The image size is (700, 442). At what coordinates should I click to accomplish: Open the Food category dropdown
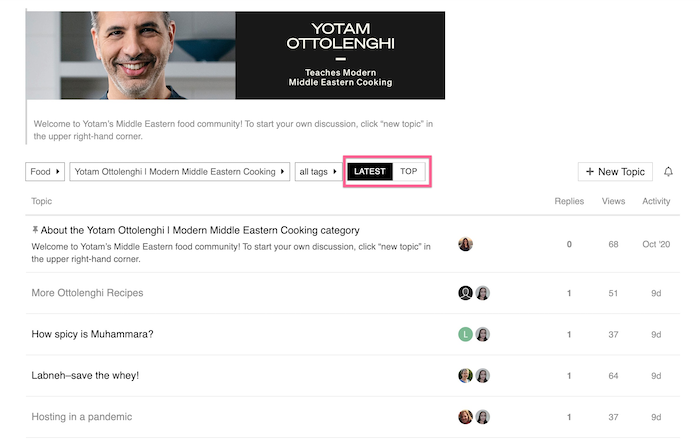tap(45, 171)
